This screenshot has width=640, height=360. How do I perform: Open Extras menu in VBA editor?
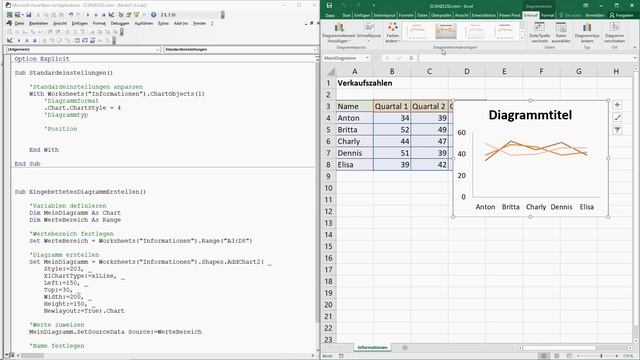163,23
